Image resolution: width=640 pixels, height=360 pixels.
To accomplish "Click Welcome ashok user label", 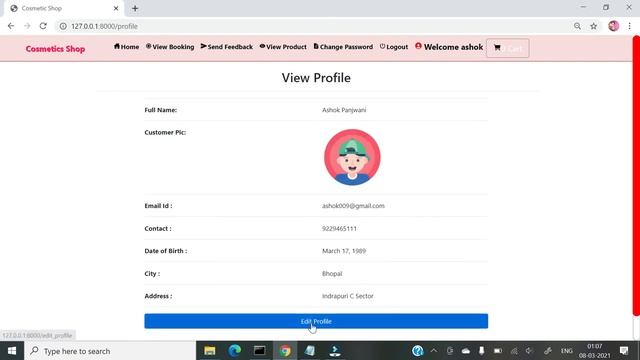I will (x=449, y=47).
